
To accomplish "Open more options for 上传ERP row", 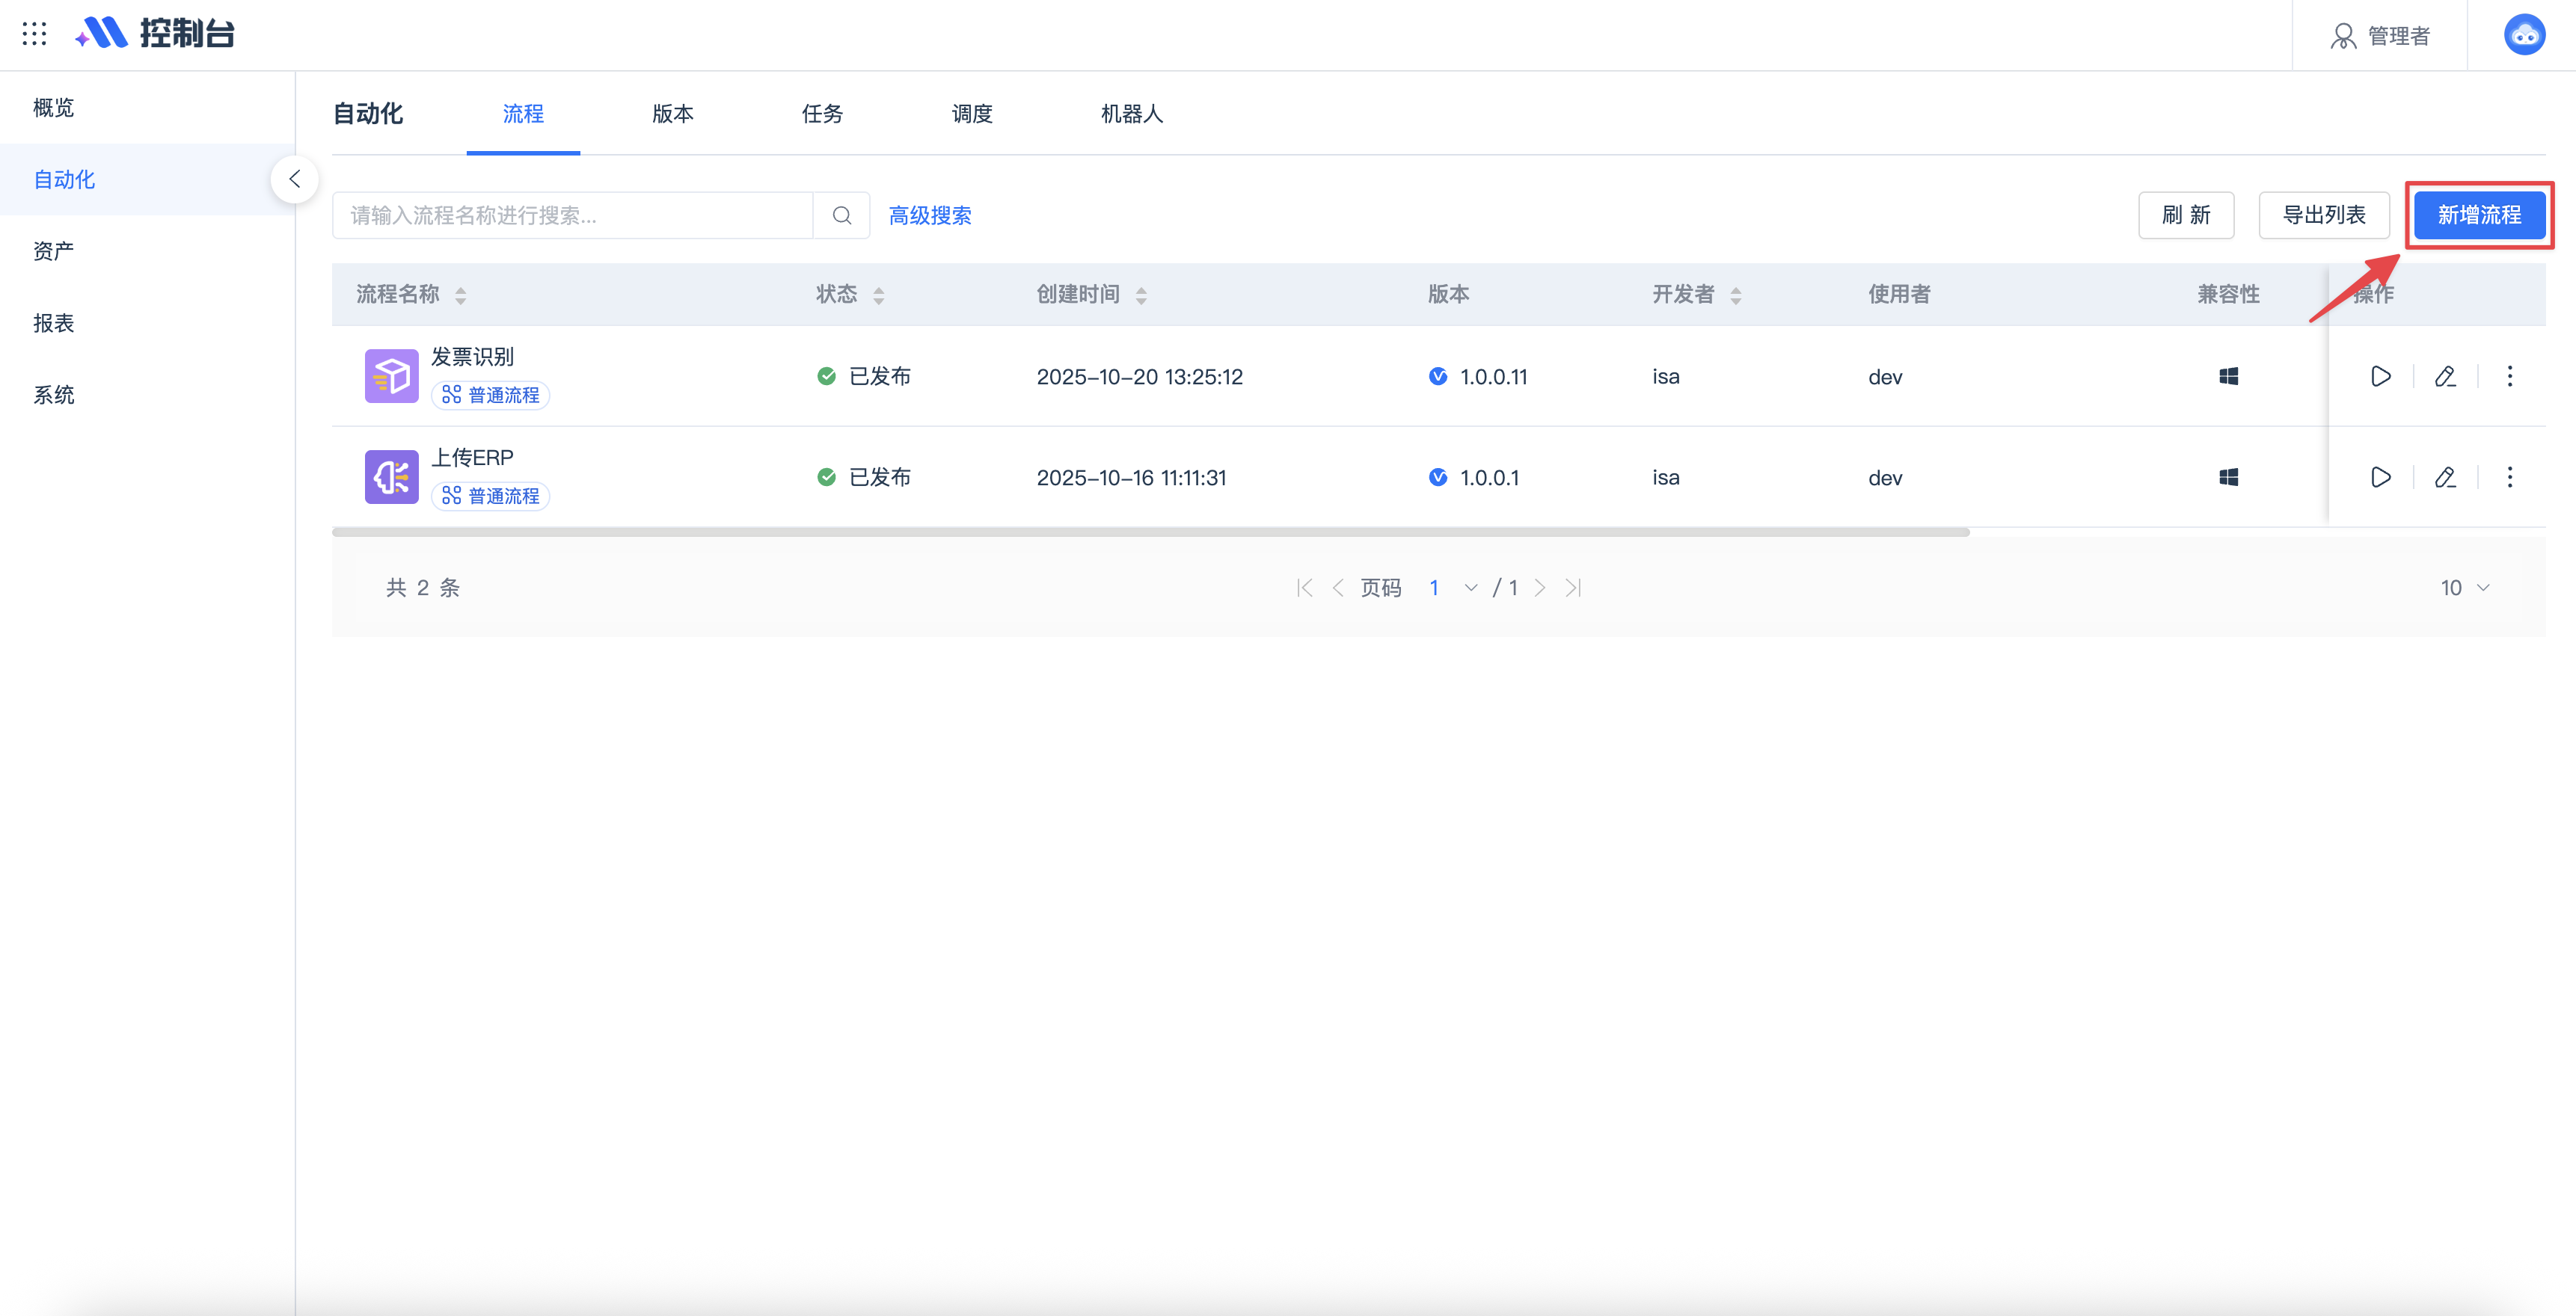I will [2509, 477].
